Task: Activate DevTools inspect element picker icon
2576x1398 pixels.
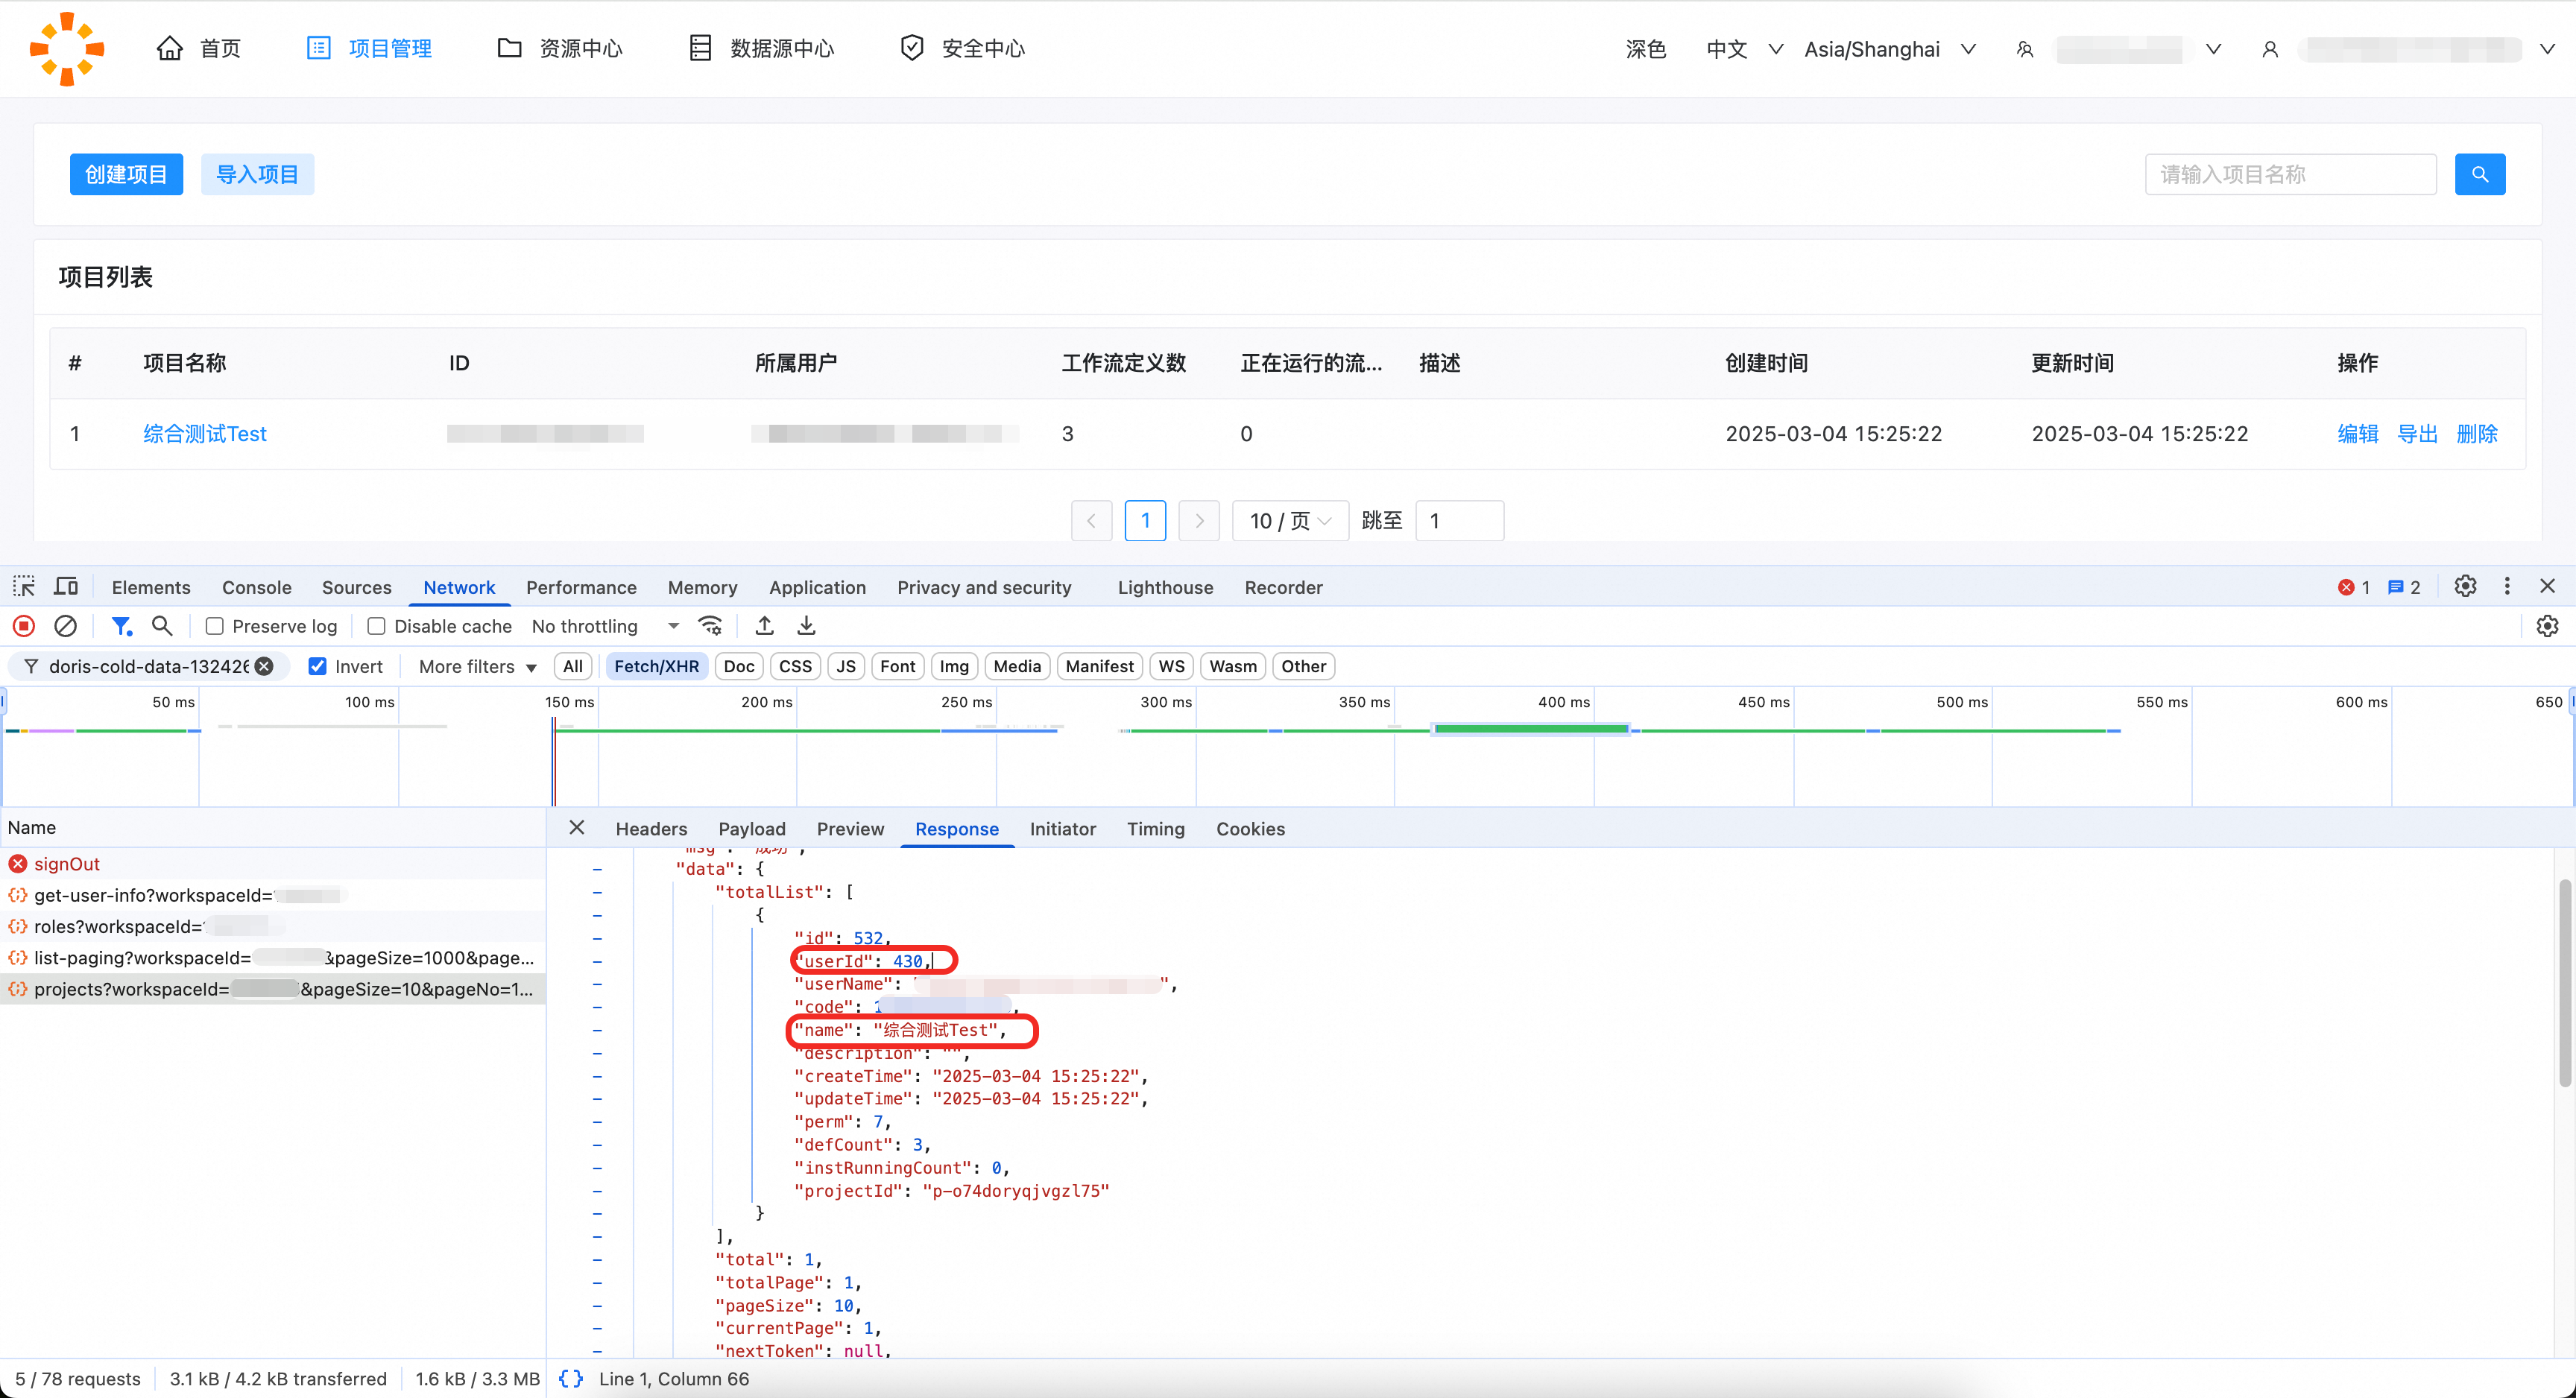Action: [24, 586]
